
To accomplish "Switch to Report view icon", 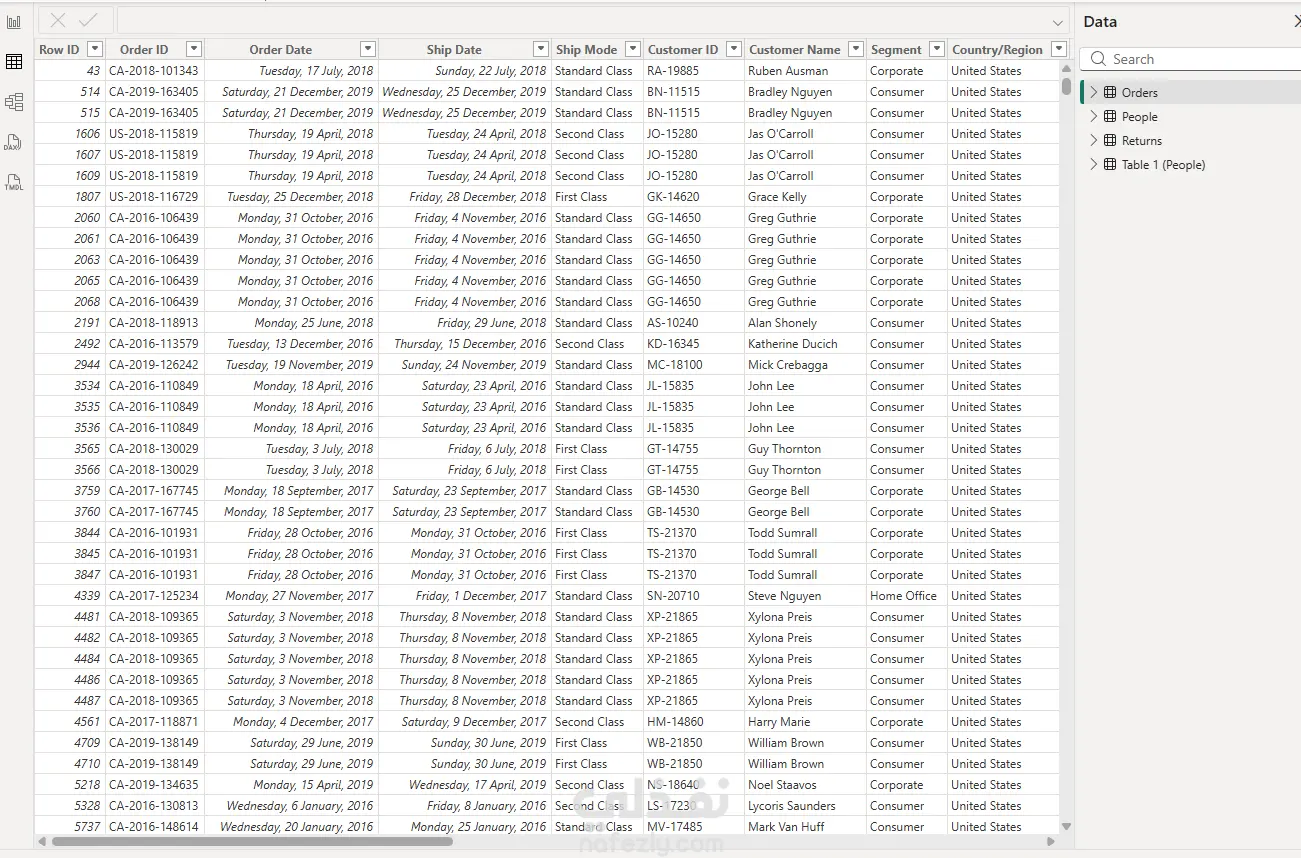I will tap(14, 22).
